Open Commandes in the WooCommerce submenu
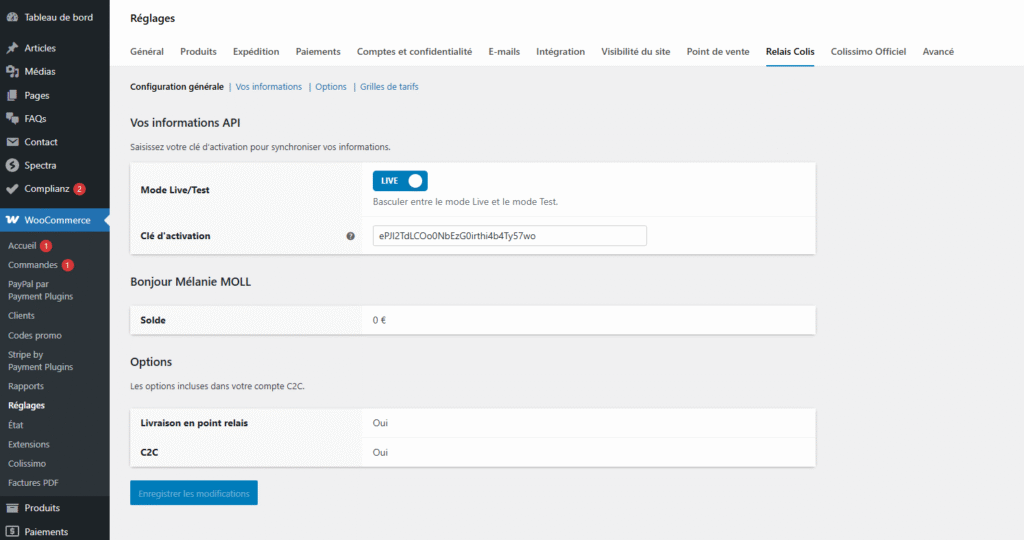The image size is (1024, 540). 33,265
